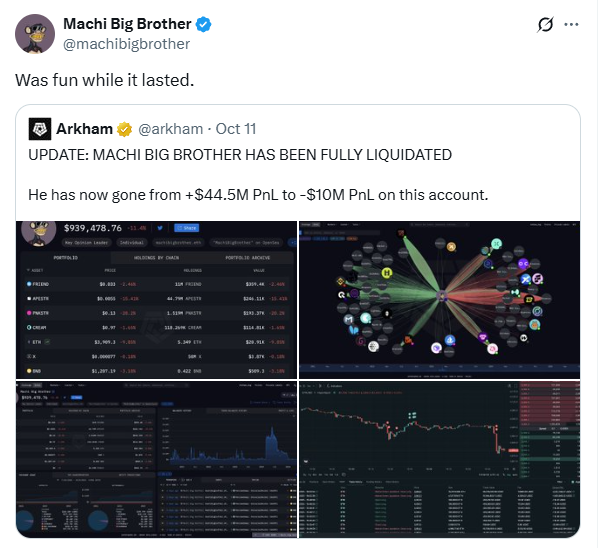604x548 pixels.
Task: Open the price chart screenshot thumbnail
Action: click(x=439, y=458)
